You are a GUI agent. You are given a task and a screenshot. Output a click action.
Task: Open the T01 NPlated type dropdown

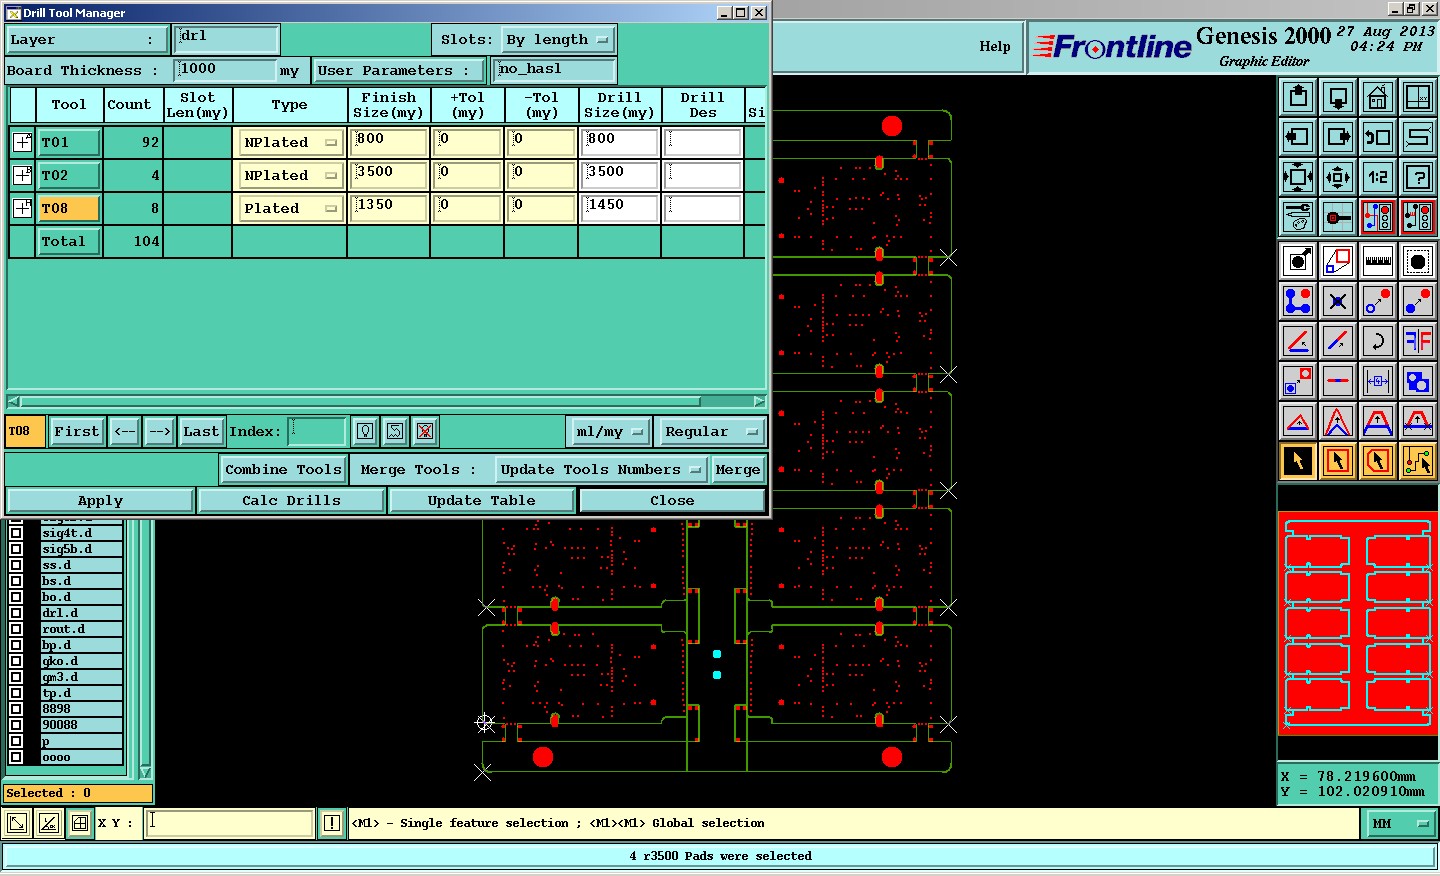tap(290, 142)
